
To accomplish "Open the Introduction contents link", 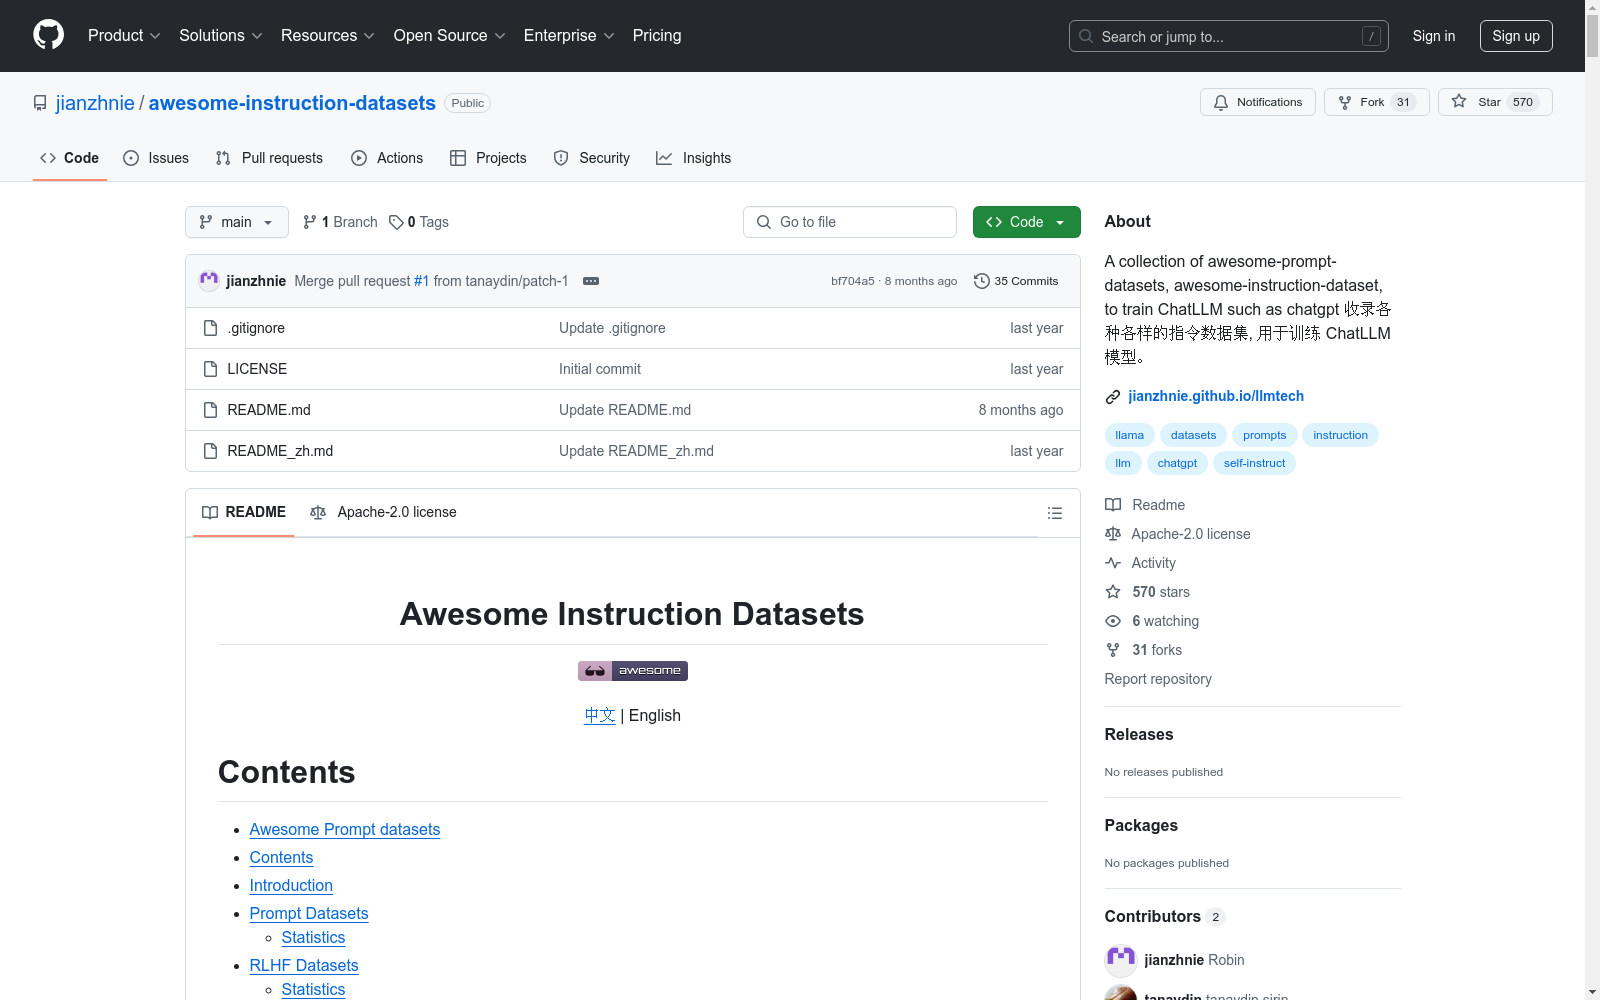I will pyautogui.click(x=291, y=886).
